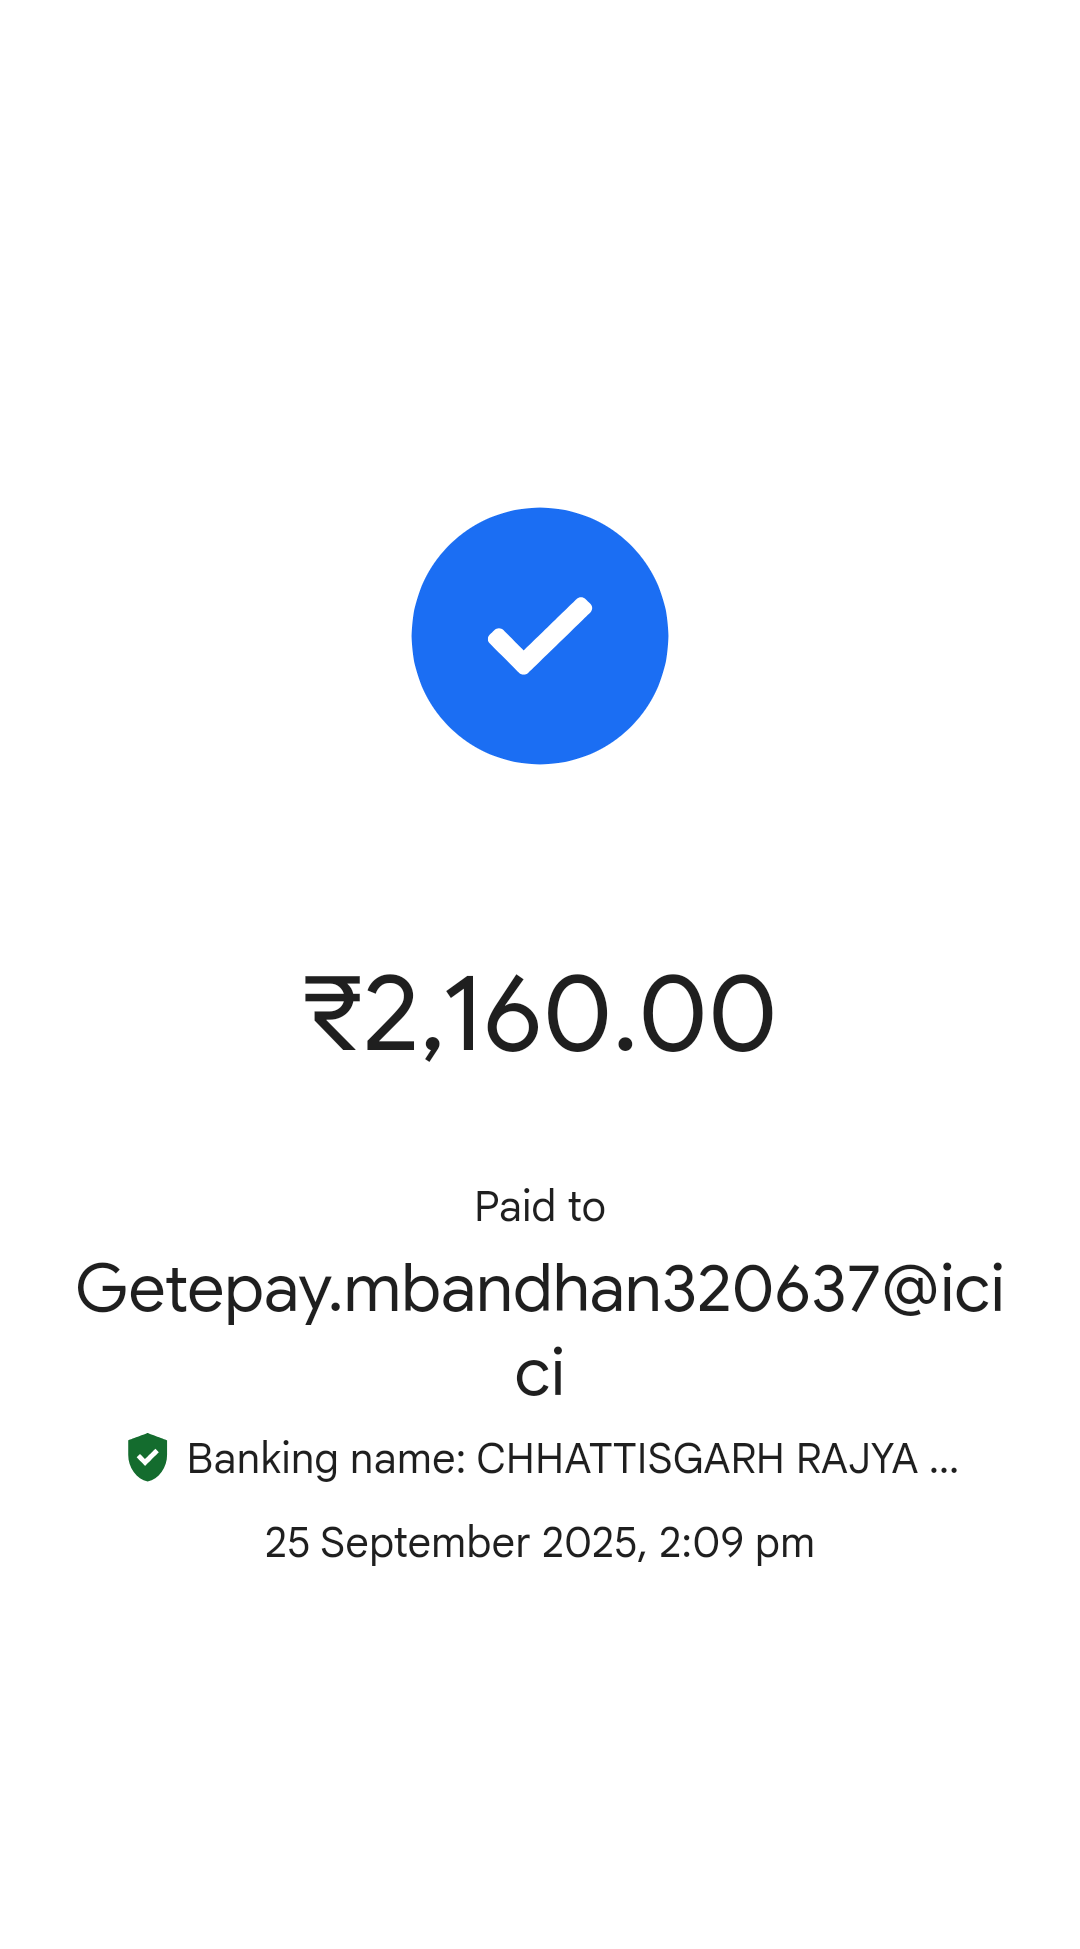Click mbandhan320637 in the payee ID
The width and height of the screenshot is (1080, 1949).
(612, 1288)
